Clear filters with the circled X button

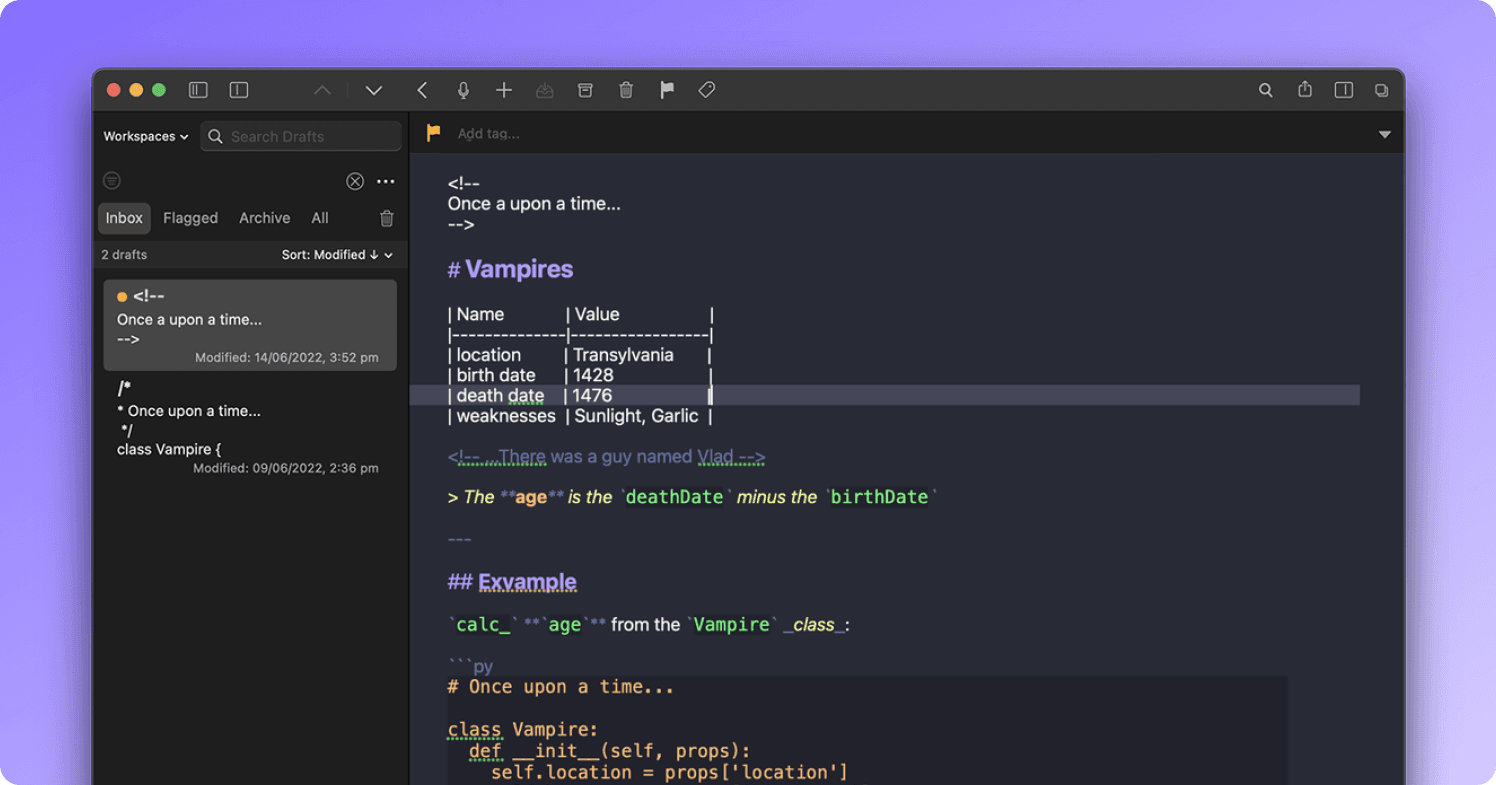[x=355, y=181]
